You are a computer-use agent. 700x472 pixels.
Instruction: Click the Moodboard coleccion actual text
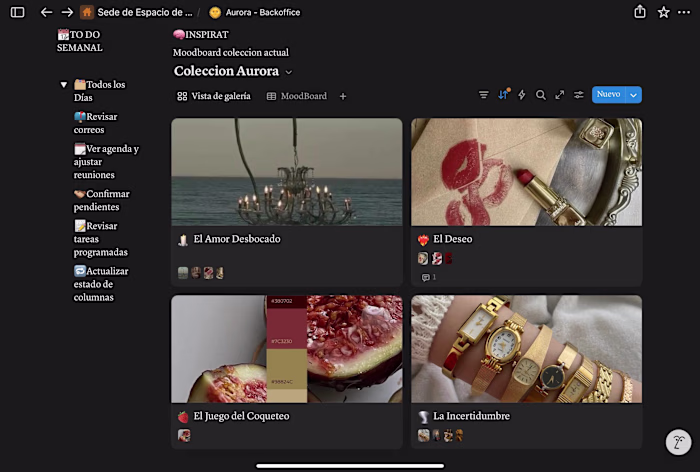click(231, 52)
